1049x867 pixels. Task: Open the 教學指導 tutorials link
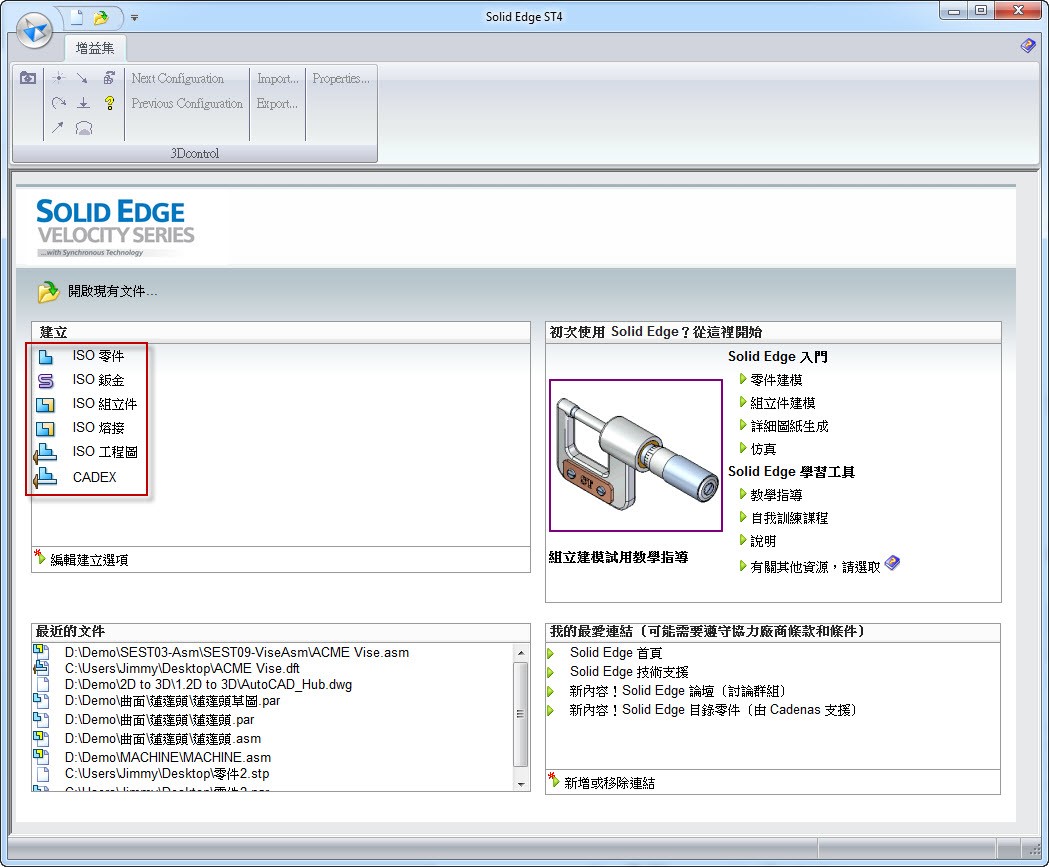click(776, 495)
